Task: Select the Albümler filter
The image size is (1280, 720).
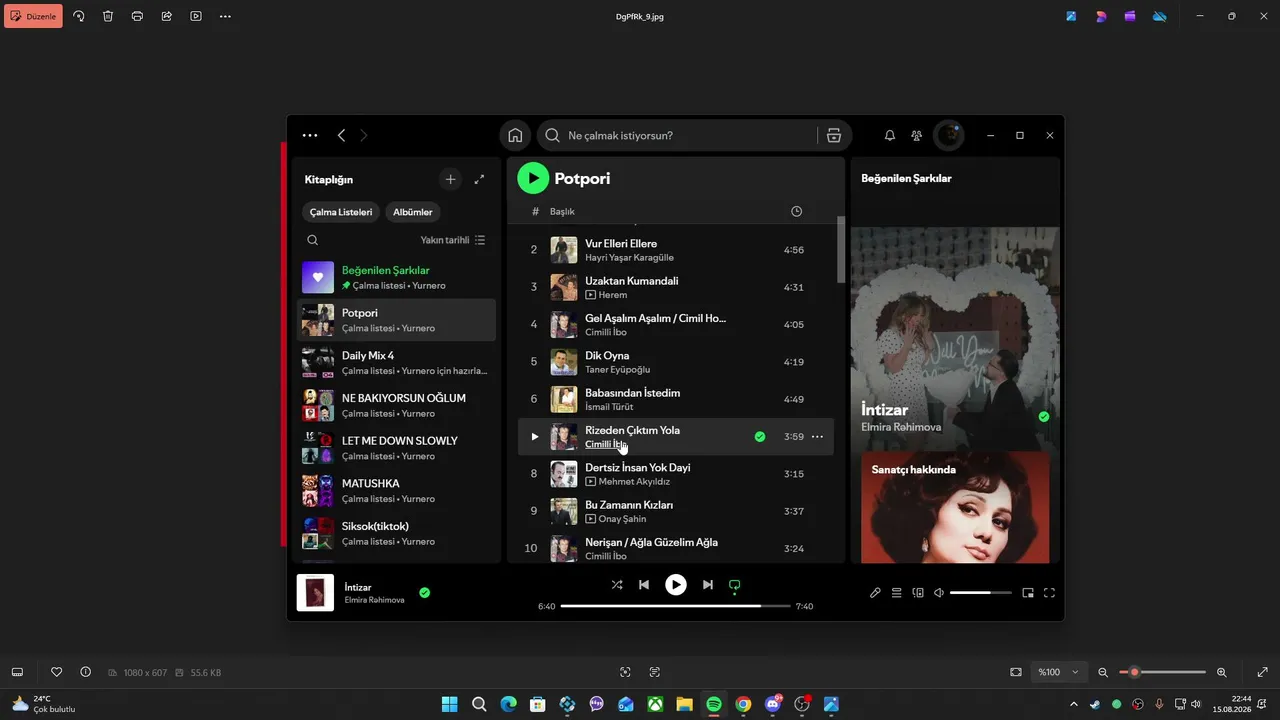Action: coord(413,212)
